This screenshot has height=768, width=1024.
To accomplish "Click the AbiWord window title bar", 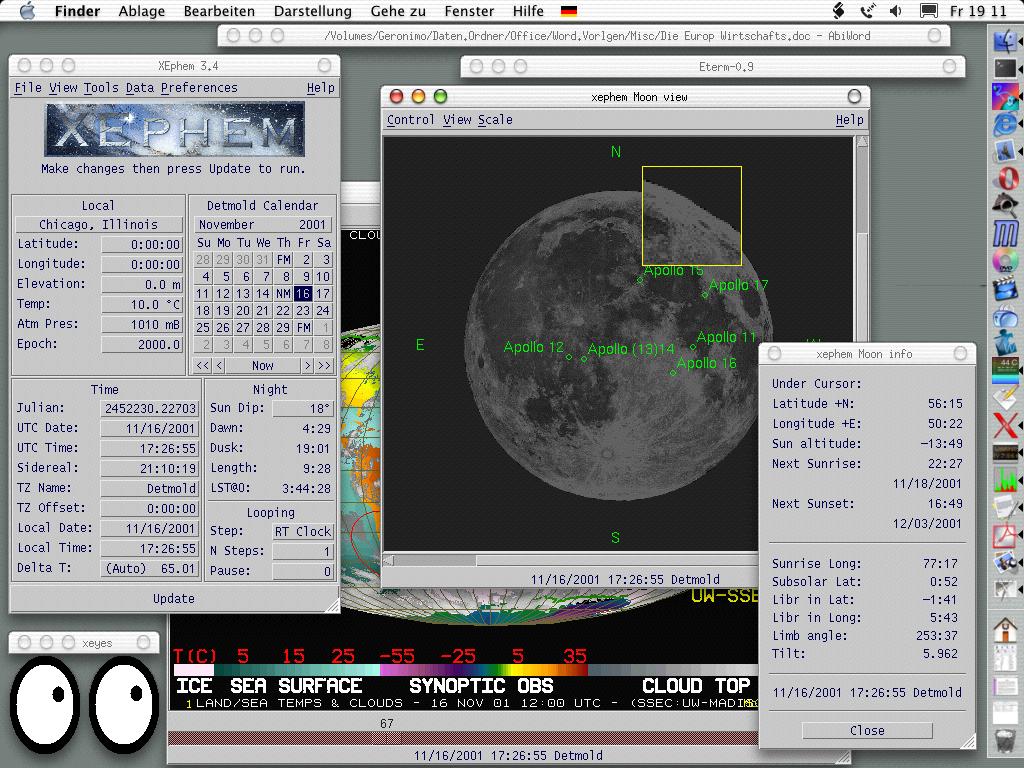I will click(x=584, y=35).
